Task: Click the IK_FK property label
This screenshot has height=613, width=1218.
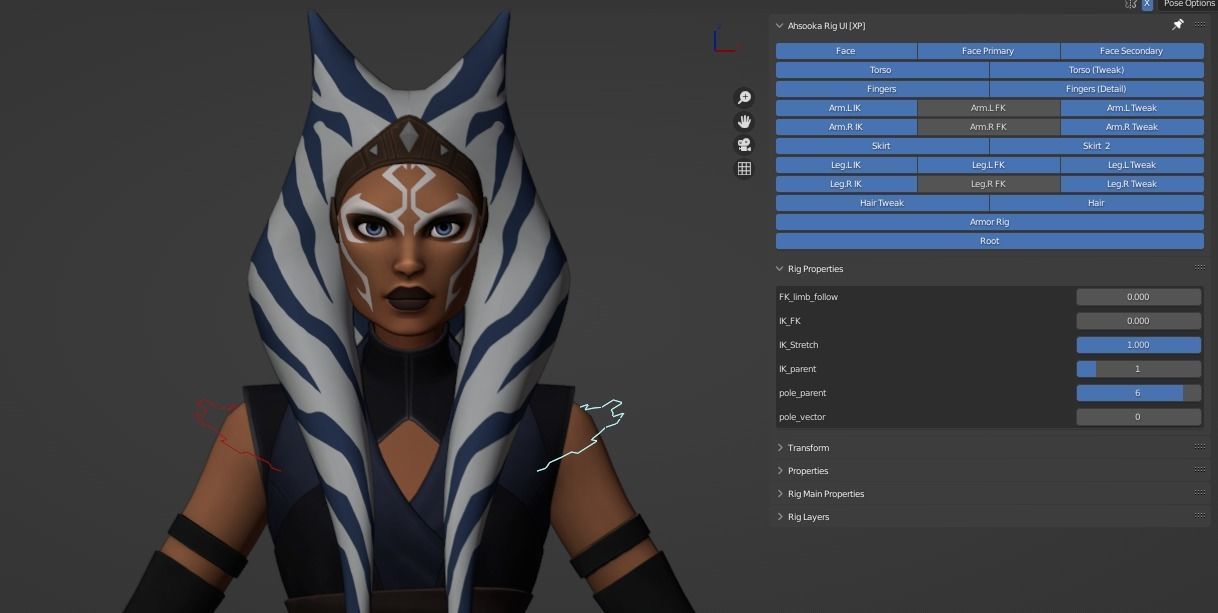Action: pyautogui.click(x=790, y=321)
